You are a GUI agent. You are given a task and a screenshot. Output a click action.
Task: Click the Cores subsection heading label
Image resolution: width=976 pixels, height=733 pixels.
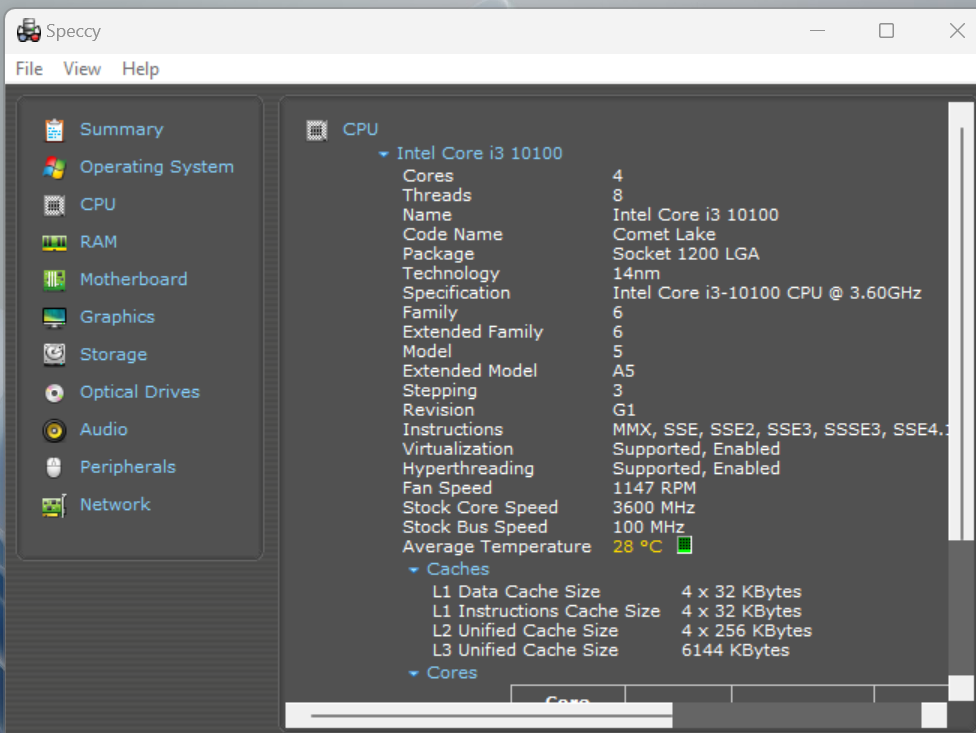coord(452,673)
